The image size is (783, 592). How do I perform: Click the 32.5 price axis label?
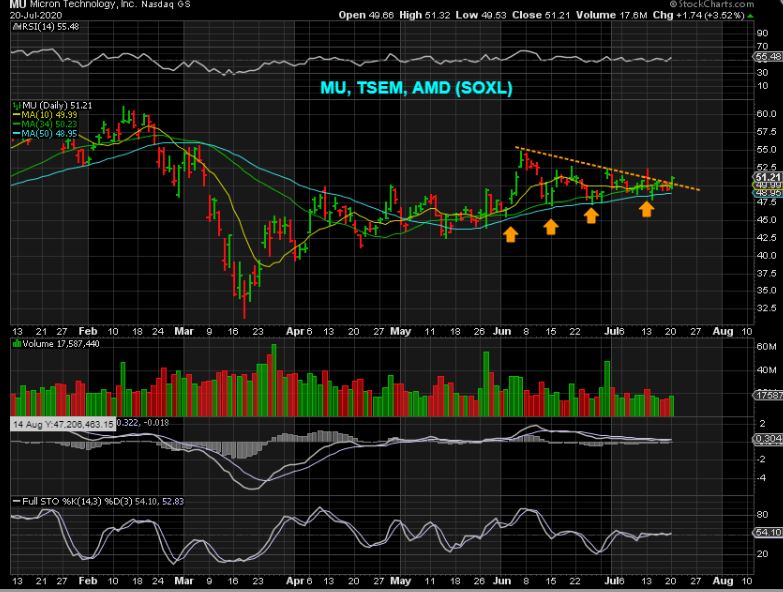tap(767, 308)
